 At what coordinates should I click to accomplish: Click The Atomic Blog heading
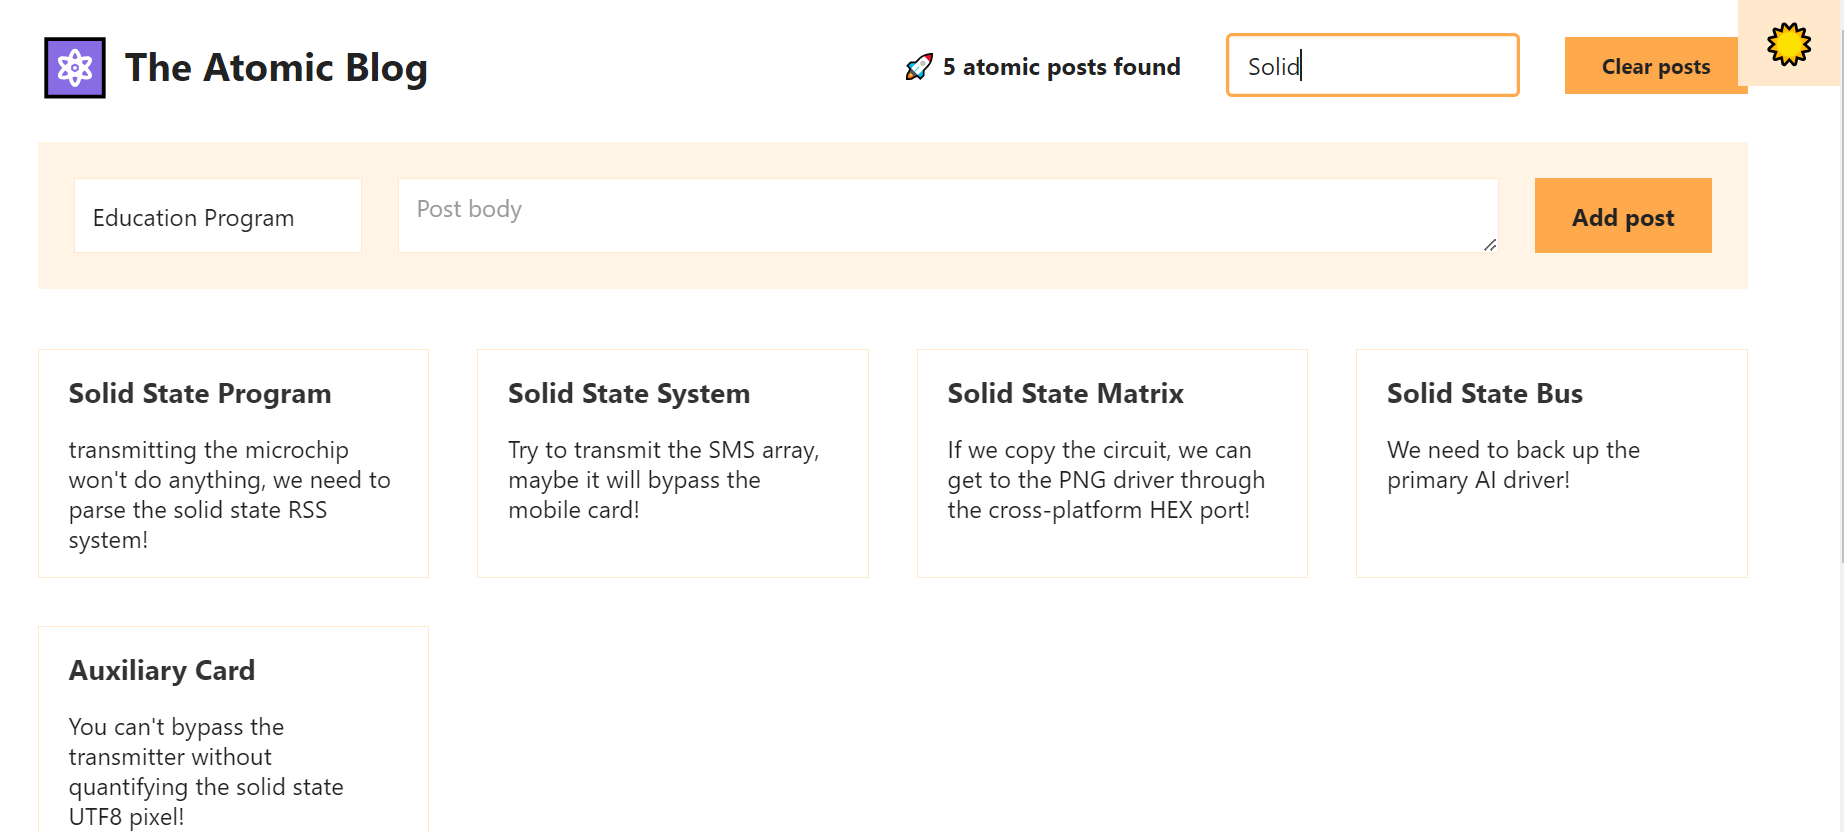pyautogui.click(x=276, y=68)
